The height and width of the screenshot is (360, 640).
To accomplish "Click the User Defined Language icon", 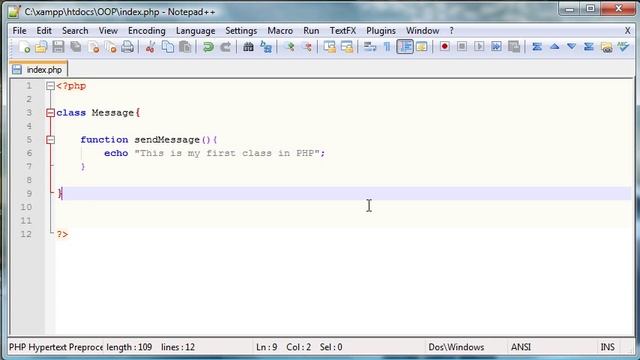I will point(422,47).
